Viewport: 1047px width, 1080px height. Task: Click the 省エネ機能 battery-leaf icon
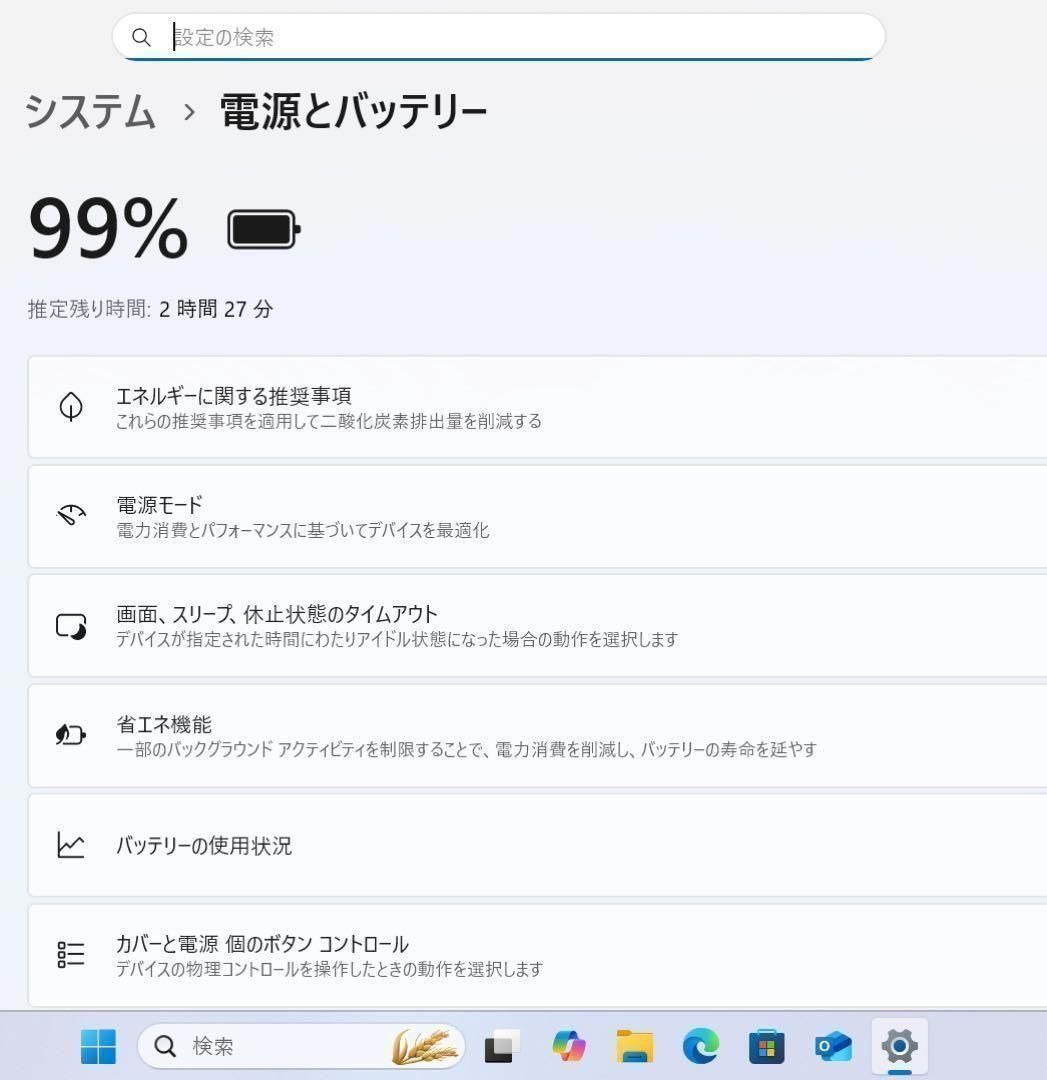70,735
